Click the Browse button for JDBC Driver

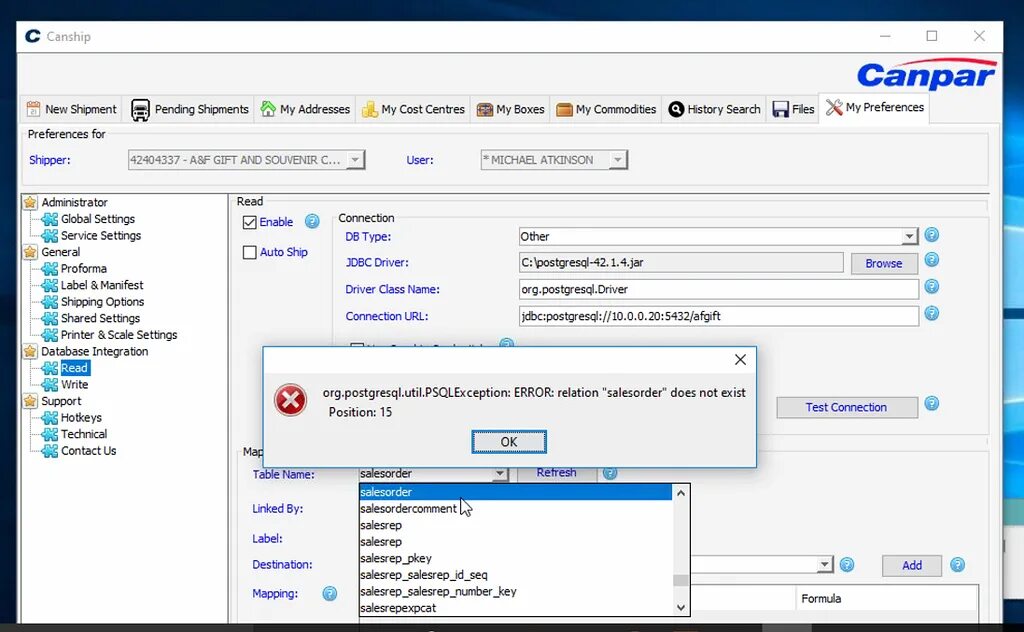[x=884, y=263]
